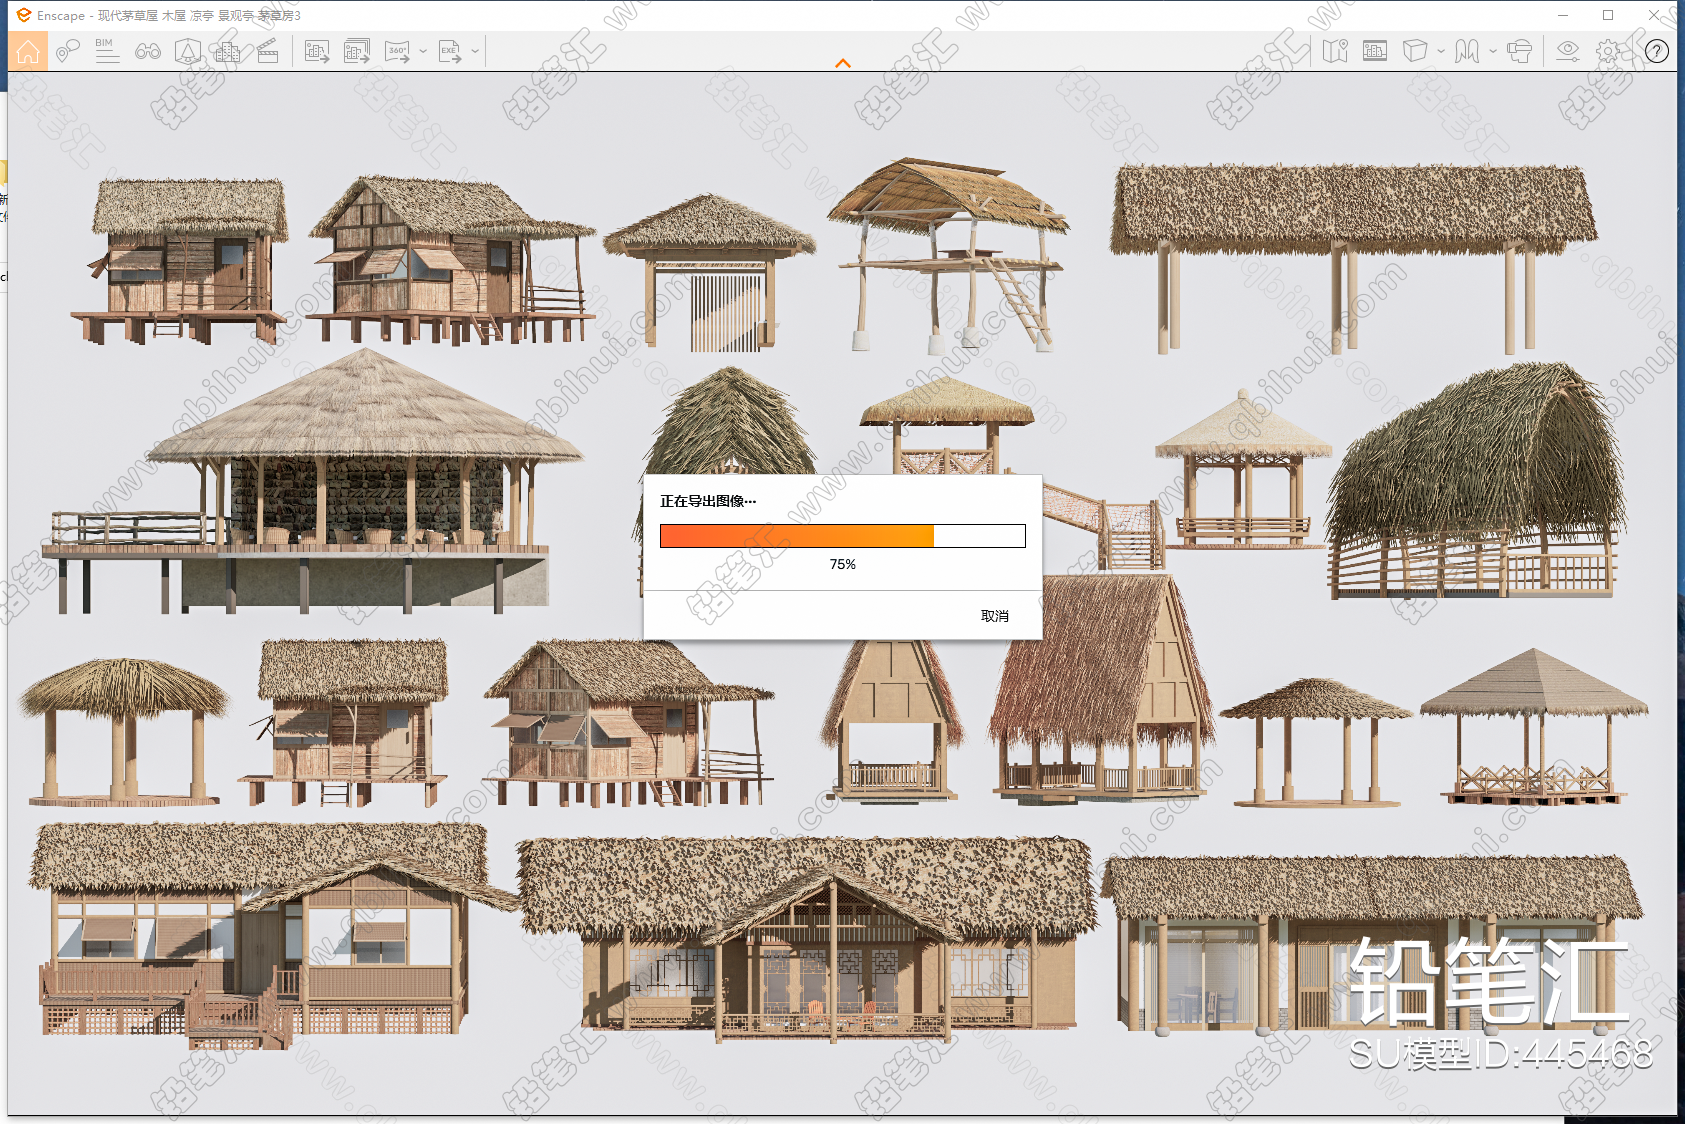Screen dimensions: 1685x1124
Task: Open view management binoculars icon
Action: pos(148,51)
